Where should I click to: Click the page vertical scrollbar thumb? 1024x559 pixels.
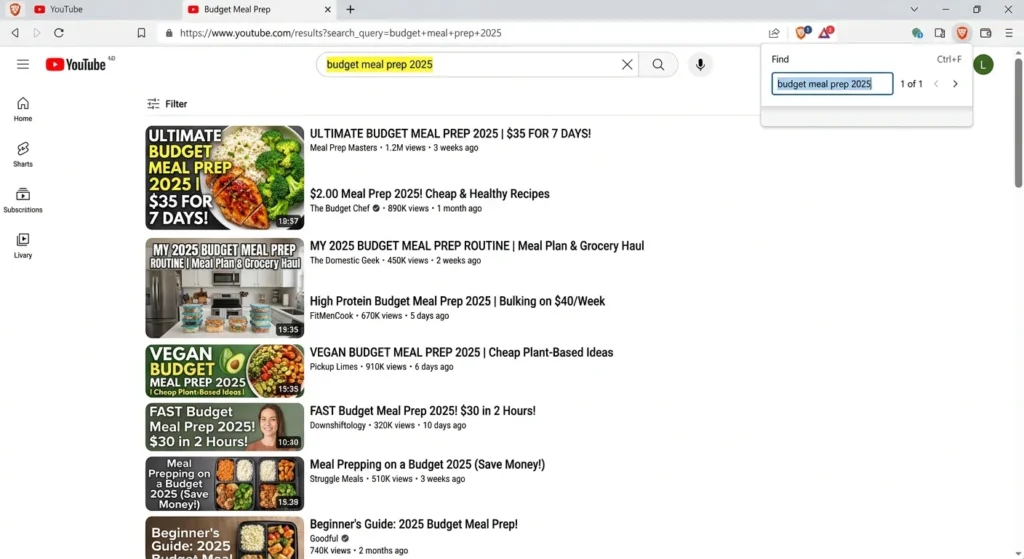coord(1017,123)
